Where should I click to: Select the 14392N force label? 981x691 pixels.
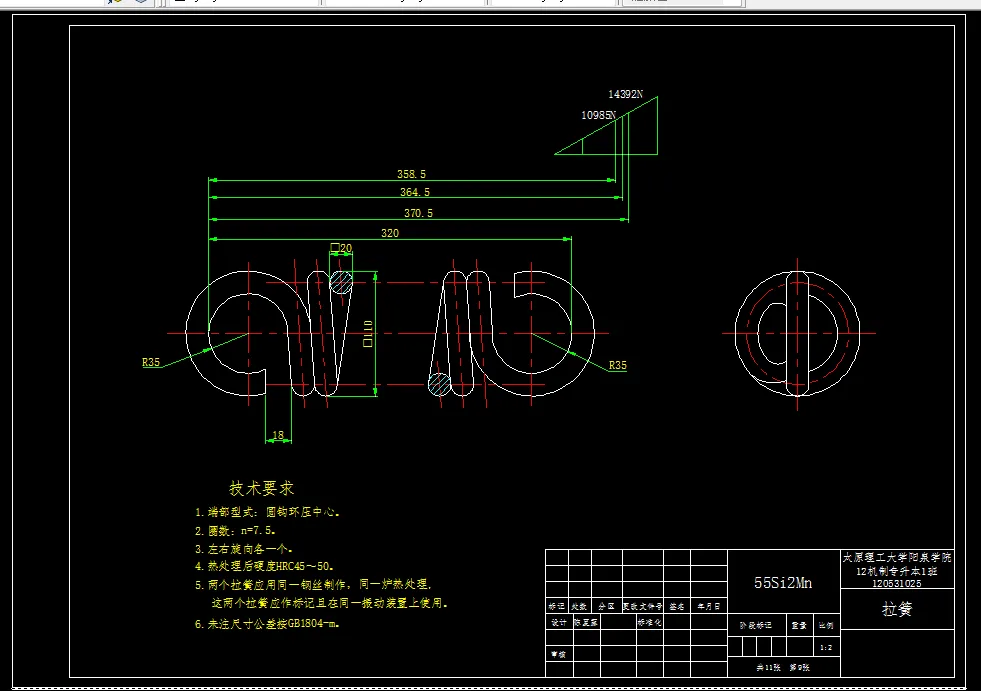point(625,95)
